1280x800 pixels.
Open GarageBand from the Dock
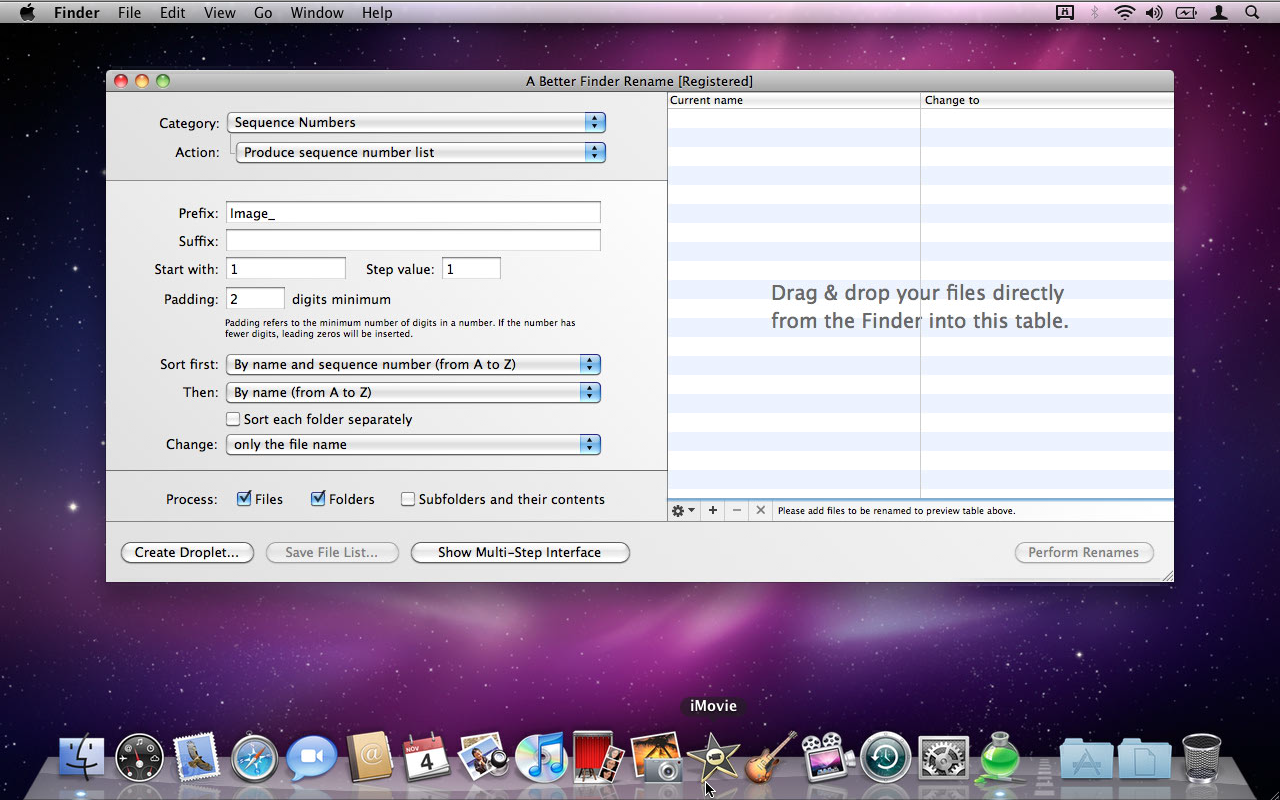click(x=771, y=757)
